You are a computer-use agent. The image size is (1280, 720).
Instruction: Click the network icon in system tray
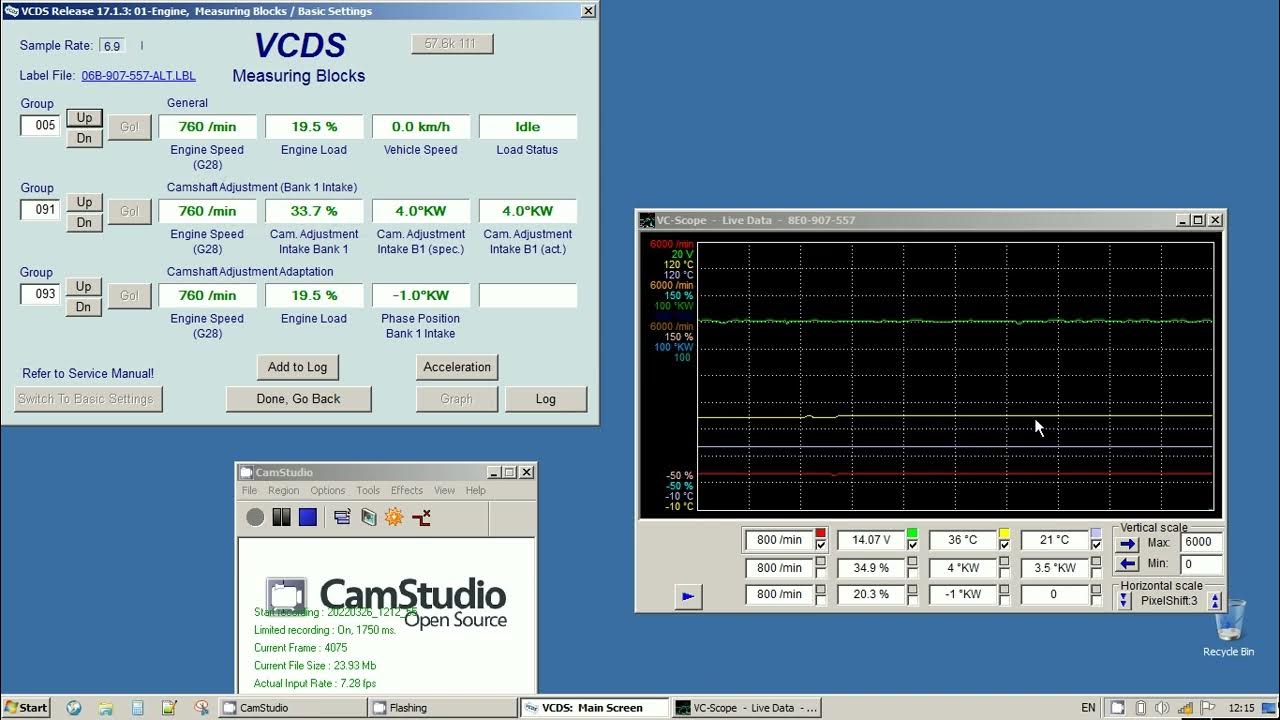pyautogui.click(x=1185, y=707)
